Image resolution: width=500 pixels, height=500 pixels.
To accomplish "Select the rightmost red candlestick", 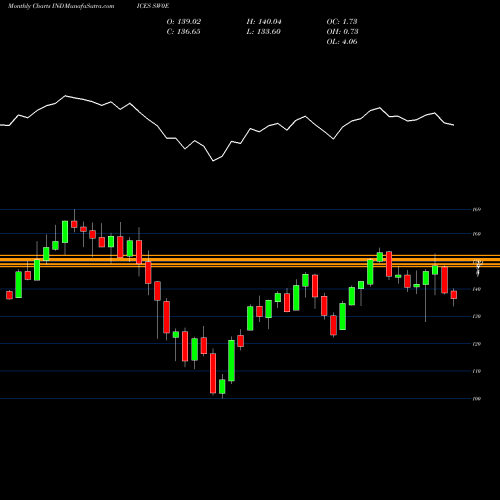I will 454,295.
